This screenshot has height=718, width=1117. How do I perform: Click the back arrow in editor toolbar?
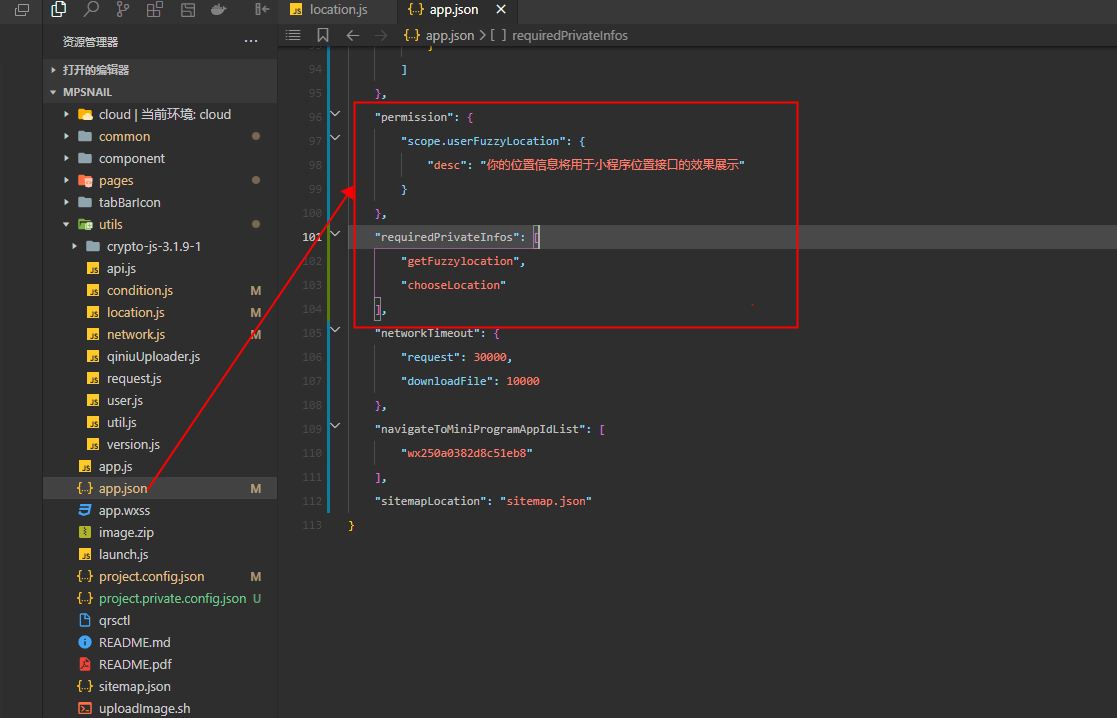[x=353, y=35]
